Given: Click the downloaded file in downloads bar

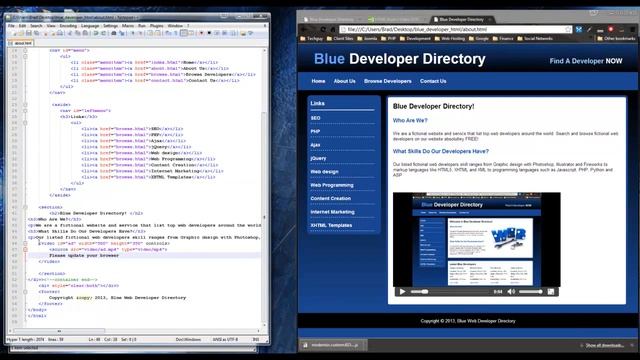Looking at the screenshot, I should click(333, 345).
